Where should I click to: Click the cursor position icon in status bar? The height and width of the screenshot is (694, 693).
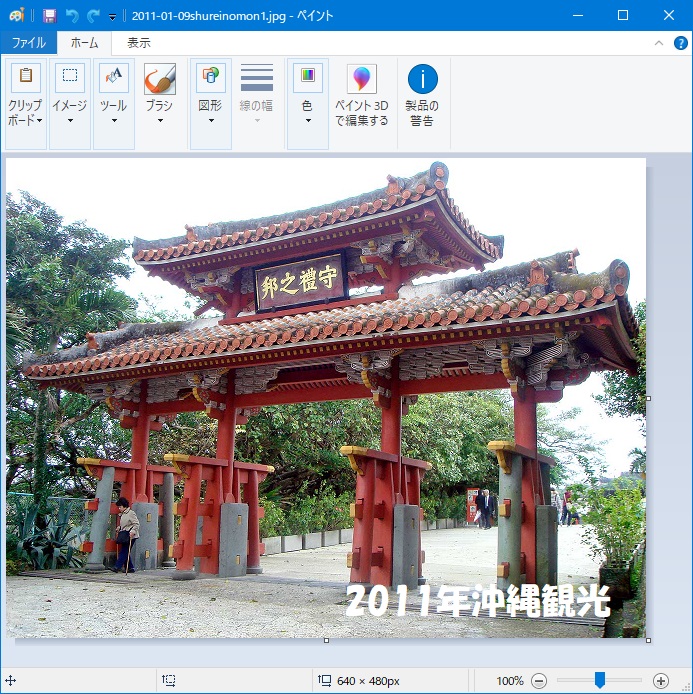(x=10, y=680)
